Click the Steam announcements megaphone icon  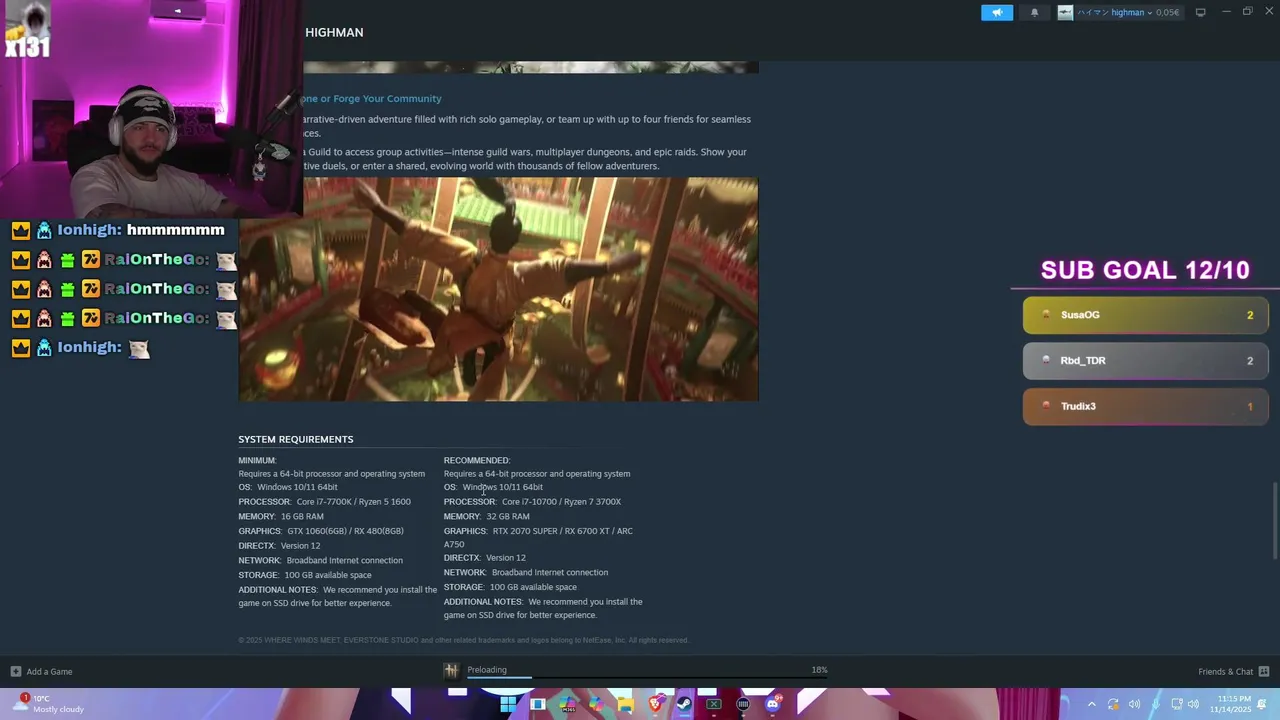coord(997,12)
